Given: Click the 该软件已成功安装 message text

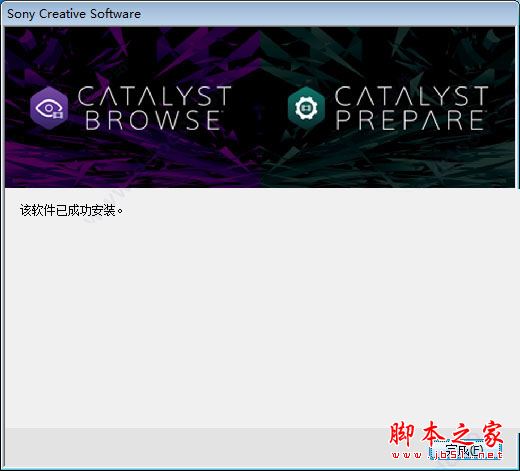Looking at the screenshot, I should 71,210.
